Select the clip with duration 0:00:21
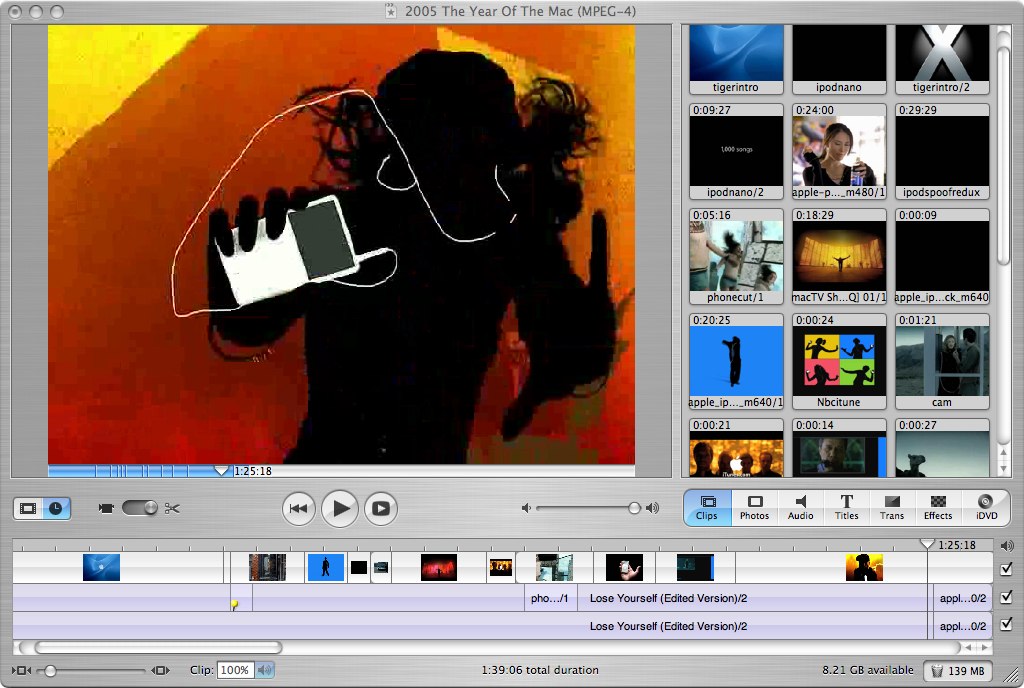The width and height of the screenshot is (1024, 688). [736, 448]
